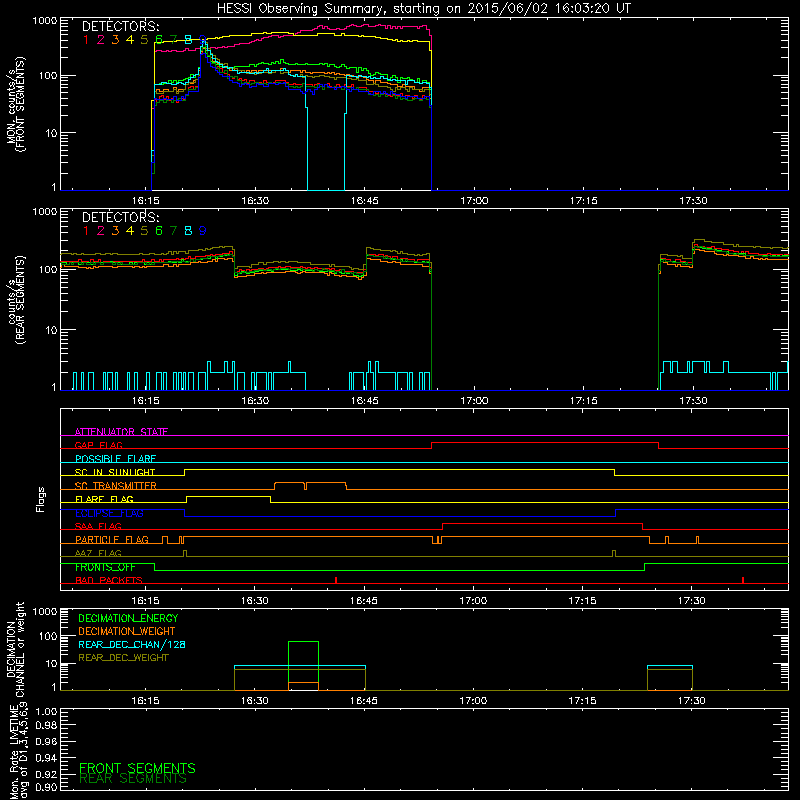
Task: Click the 0.98 value on livetime axis
Action: [x=46, y=726]
